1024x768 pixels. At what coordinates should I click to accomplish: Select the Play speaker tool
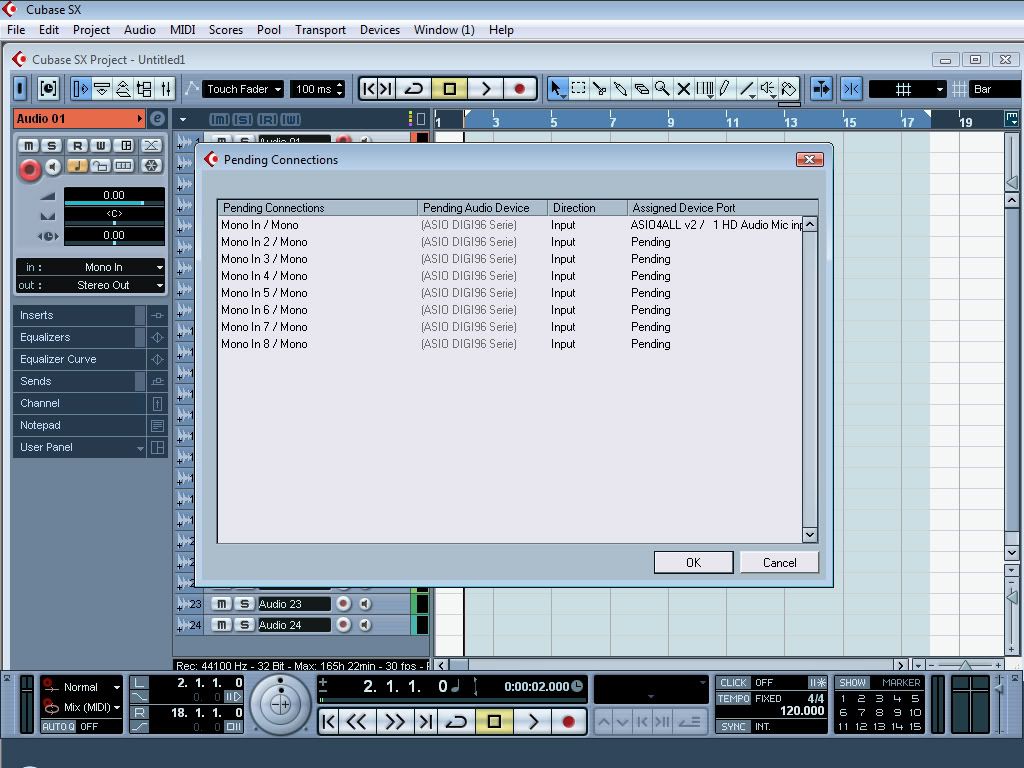click(767, 89)
